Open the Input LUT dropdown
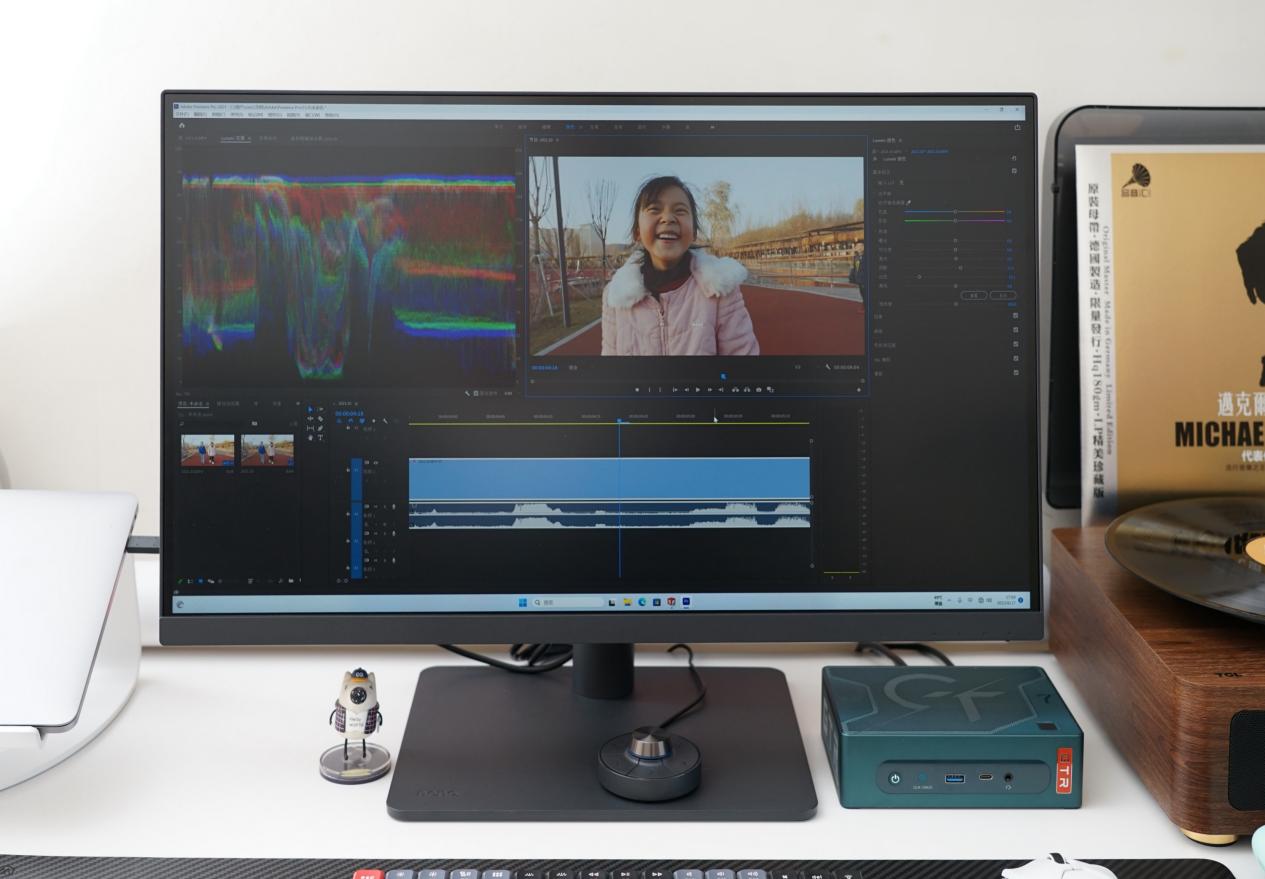Screen dimensions: 1265x879 901,183
